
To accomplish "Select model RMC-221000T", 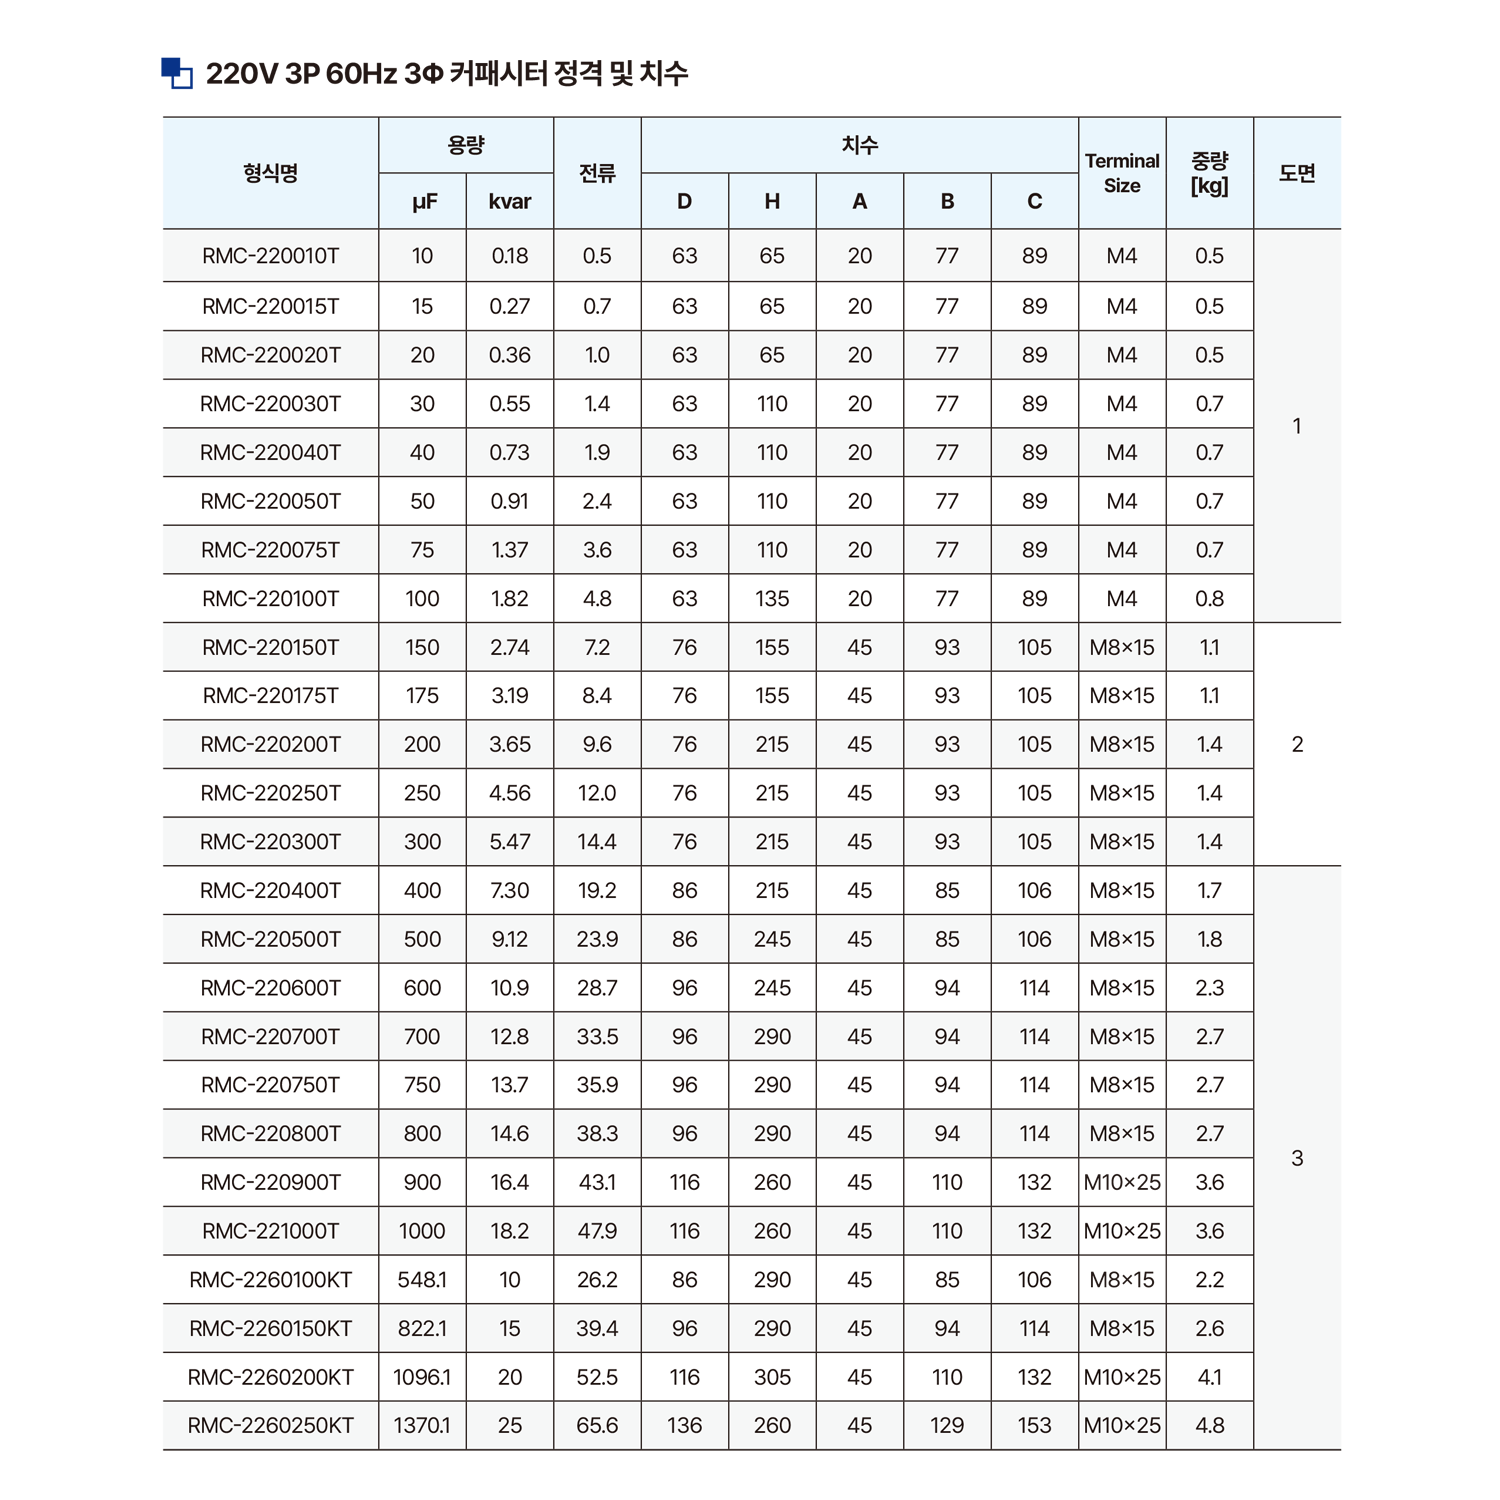I will [271, 1231].
